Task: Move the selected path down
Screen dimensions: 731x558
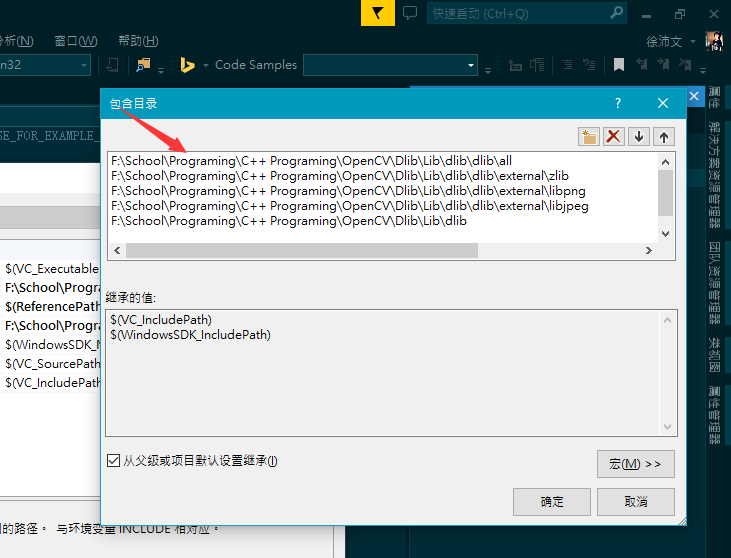Action: click(639, 137)
